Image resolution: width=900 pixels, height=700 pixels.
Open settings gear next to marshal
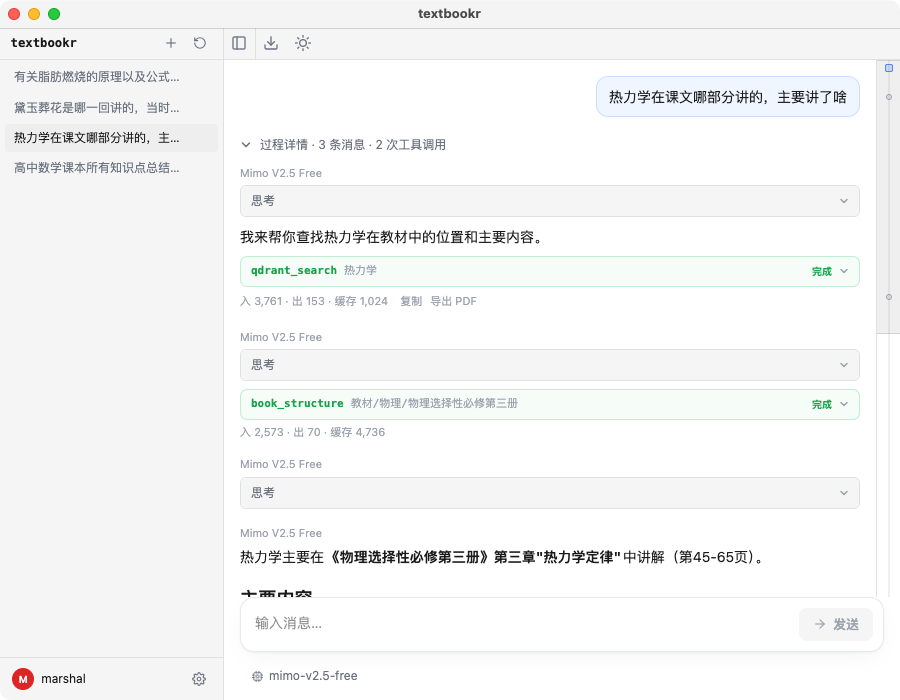(199, 679)
